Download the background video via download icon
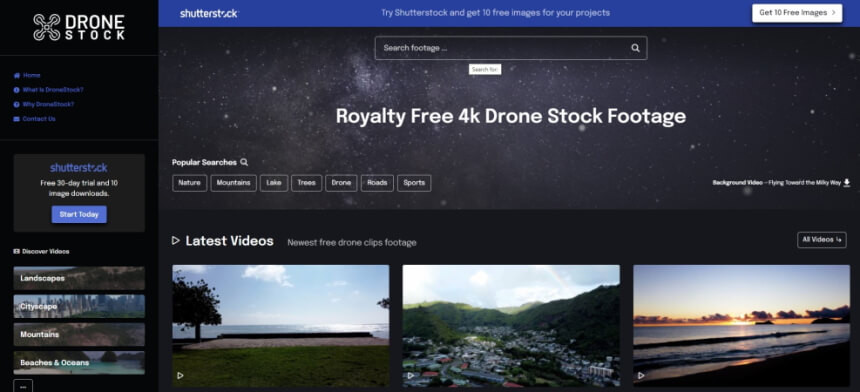Screen dimensions: 860x392 pyautogui.click(x=846, y=183)
